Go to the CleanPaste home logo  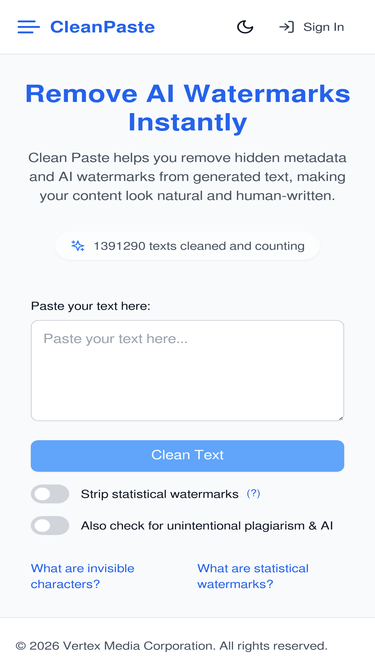102,27
